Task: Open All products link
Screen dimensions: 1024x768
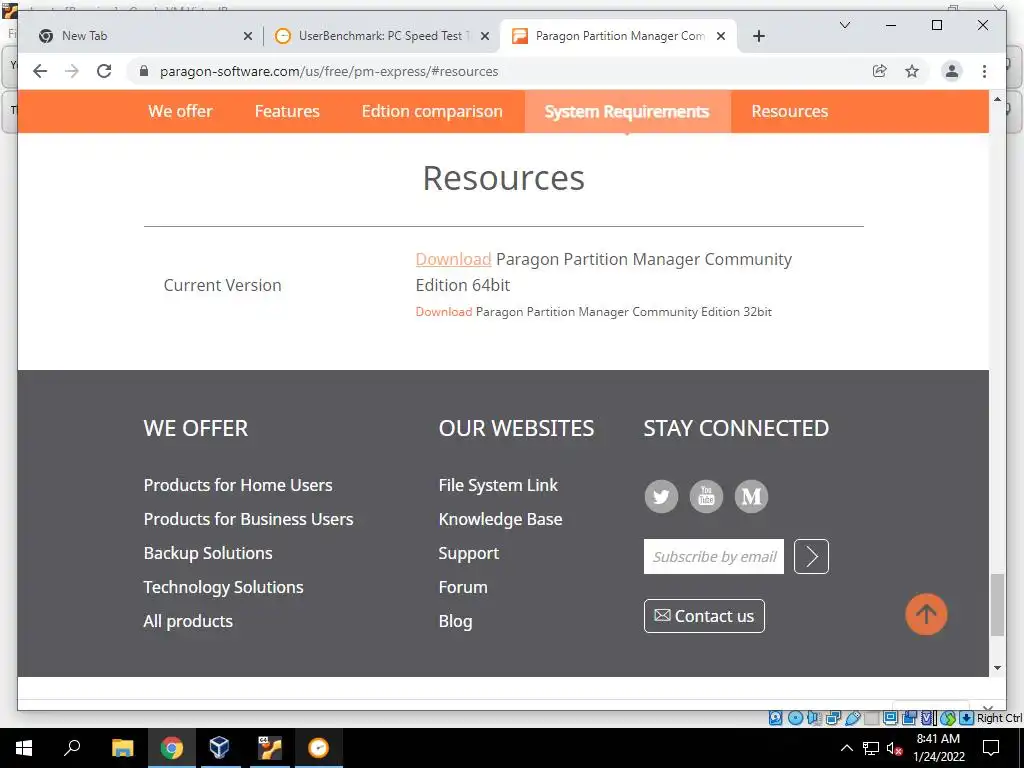Action: 188,621
